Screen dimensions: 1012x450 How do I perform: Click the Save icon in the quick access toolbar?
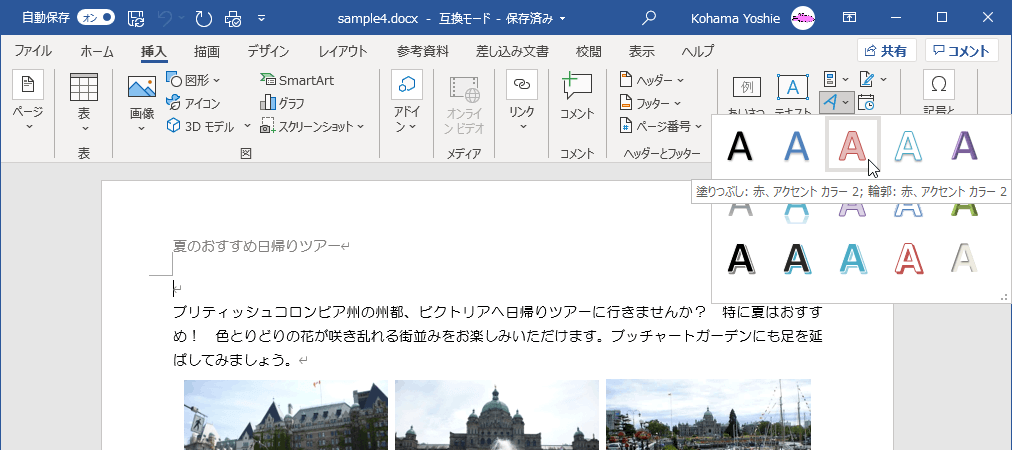(x=135, y=18)
